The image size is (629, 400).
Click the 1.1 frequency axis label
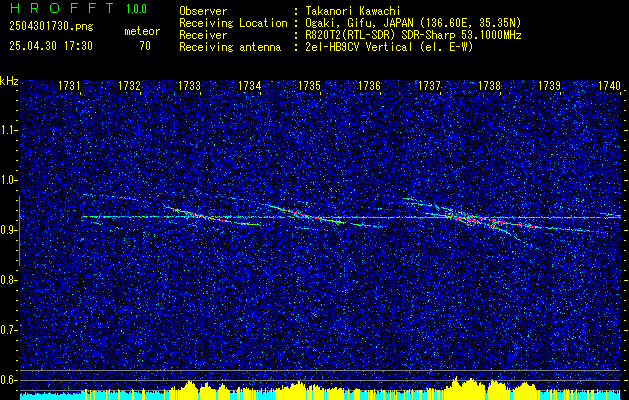8,130
